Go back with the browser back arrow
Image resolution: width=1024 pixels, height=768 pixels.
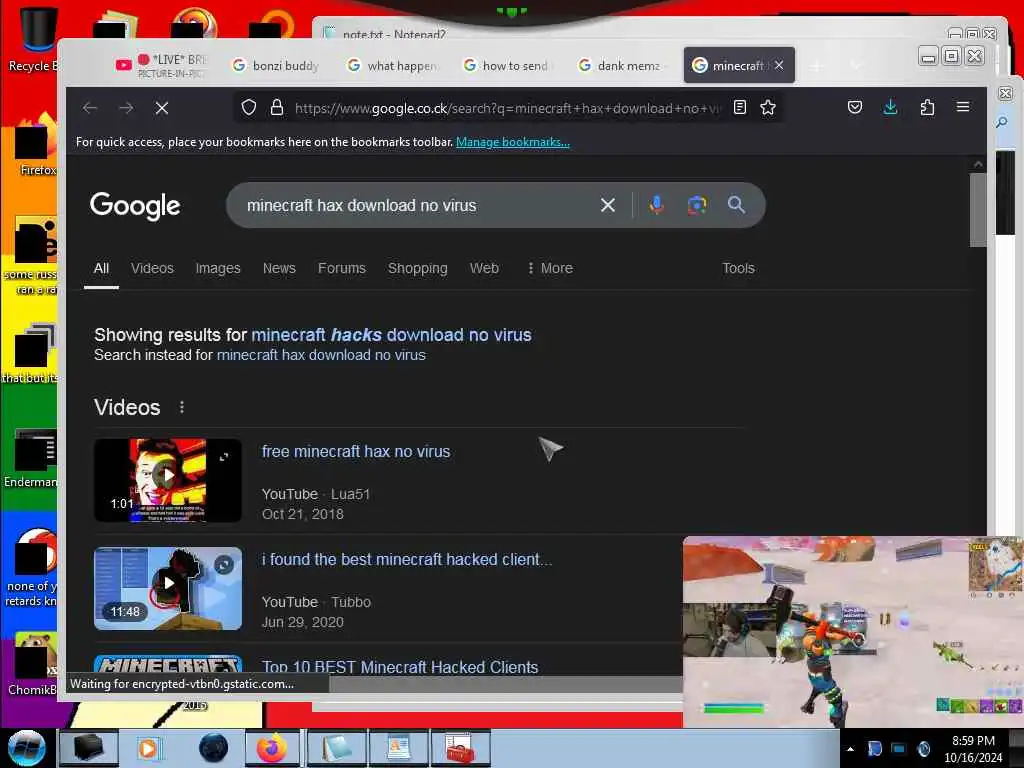tap(90, 108)
